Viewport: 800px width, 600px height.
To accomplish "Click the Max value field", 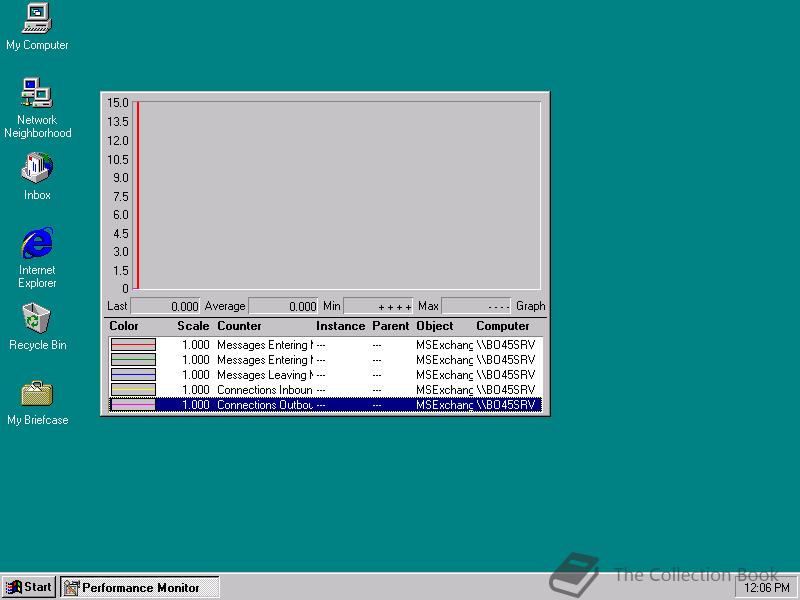I will [476, 306].
